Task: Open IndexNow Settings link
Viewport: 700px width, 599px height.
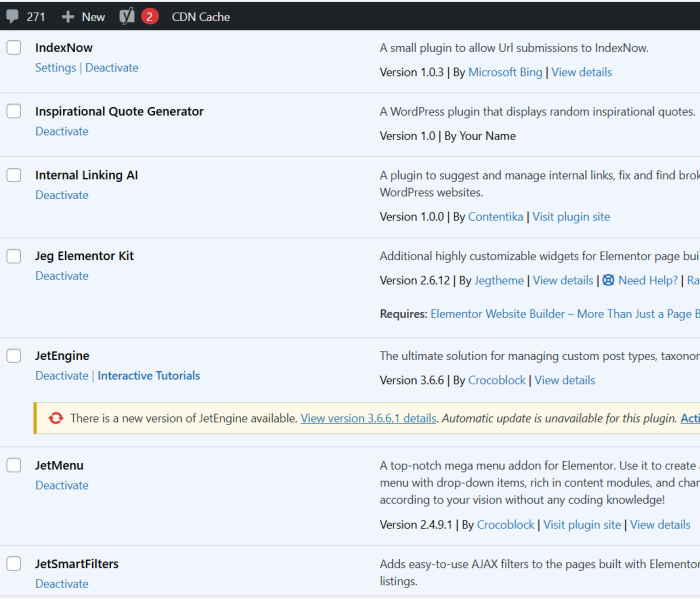Action: [55, 68]
